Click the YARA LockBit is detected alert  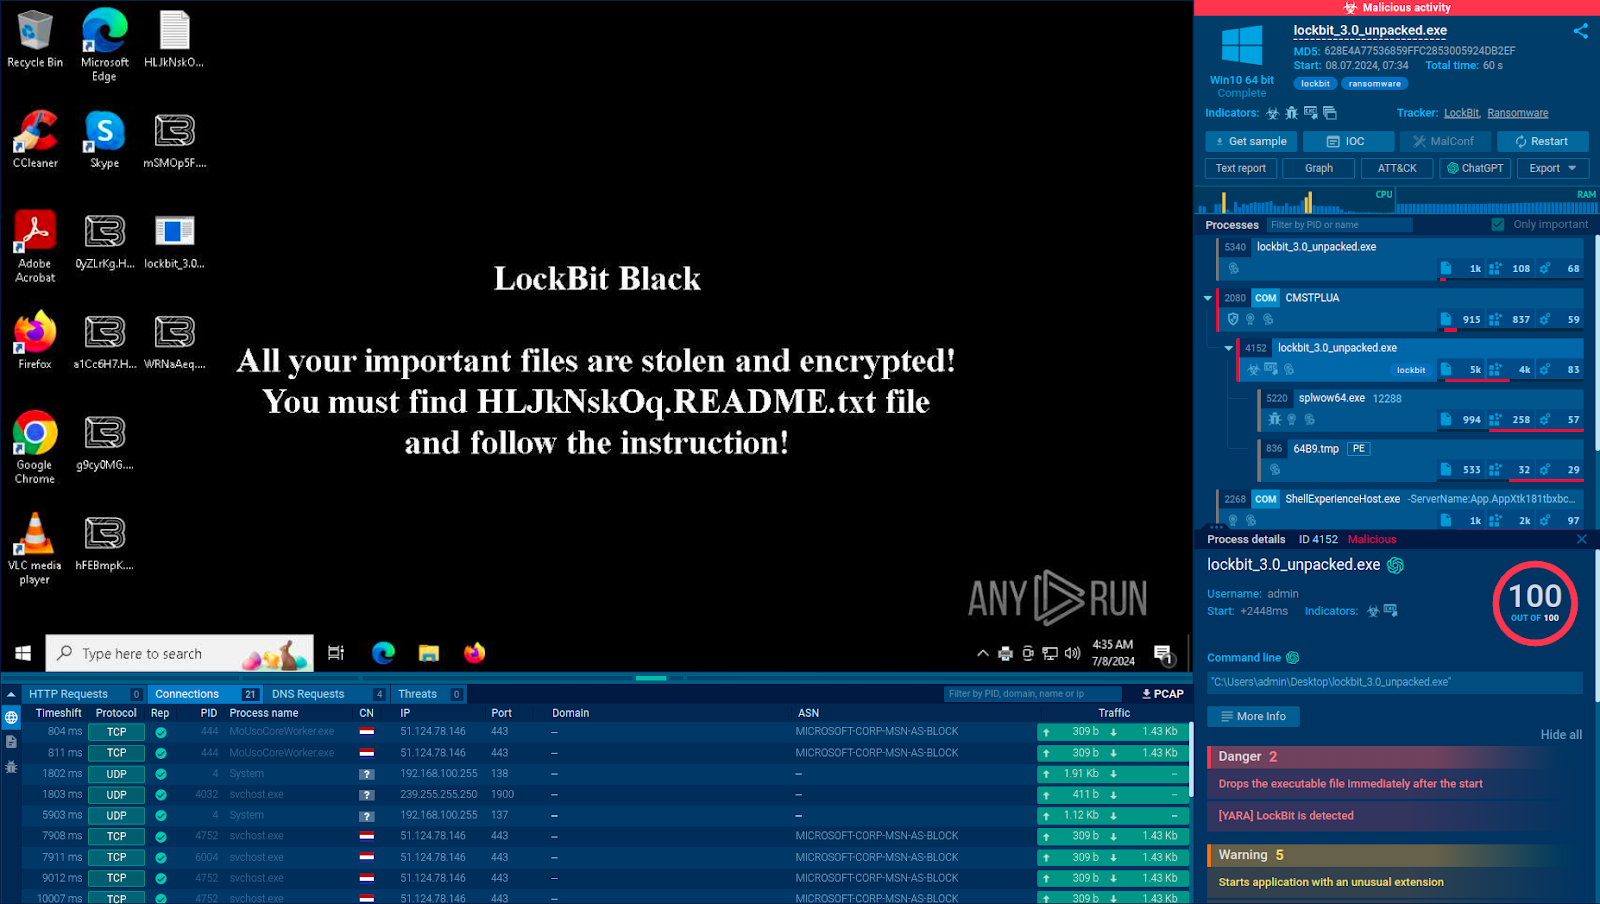pos(1396,815)
